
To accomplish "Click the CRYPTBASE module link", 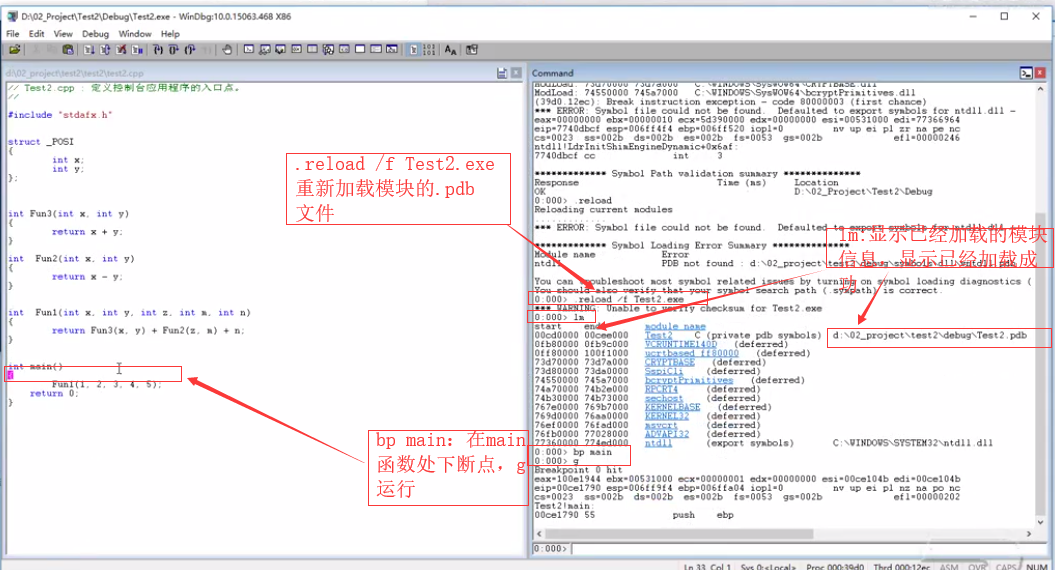I will pos(669,362).
